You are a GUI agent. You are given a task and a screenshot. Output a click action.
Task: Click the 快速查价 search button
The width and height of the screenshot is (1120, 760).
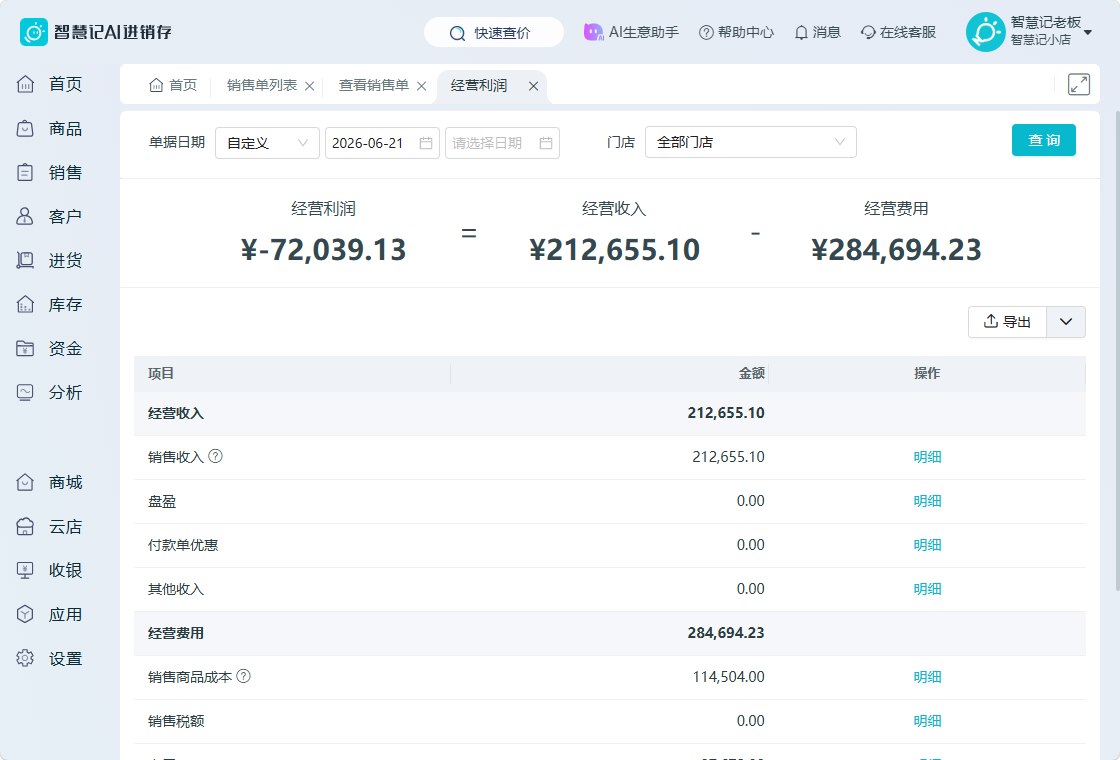pyautogui.click(x=494, y=33)
